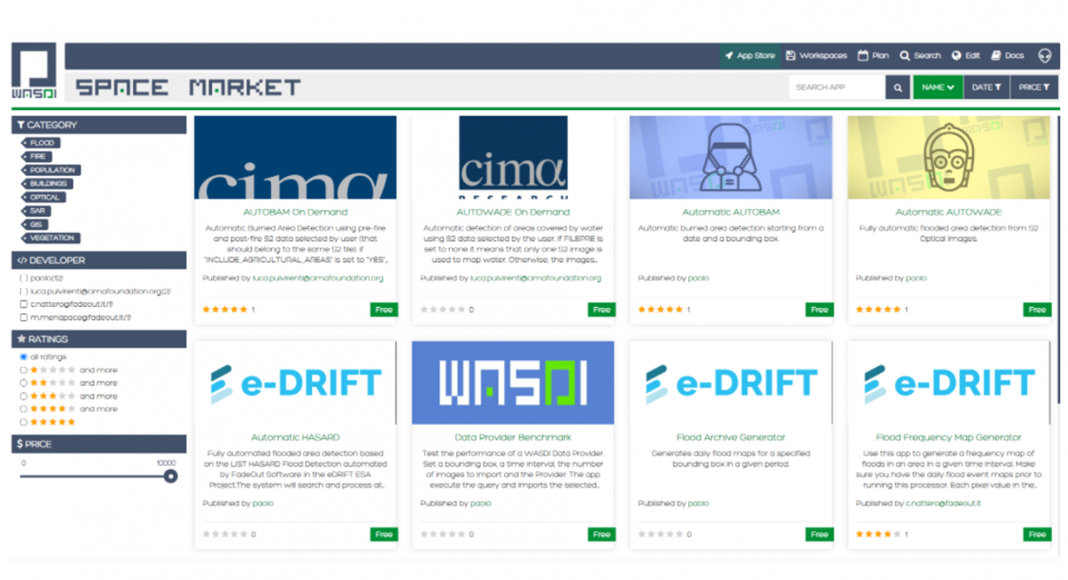Open Workspaces from the top bar
1068x580 pixels.
pyautogui.click(x=816, y=56)
